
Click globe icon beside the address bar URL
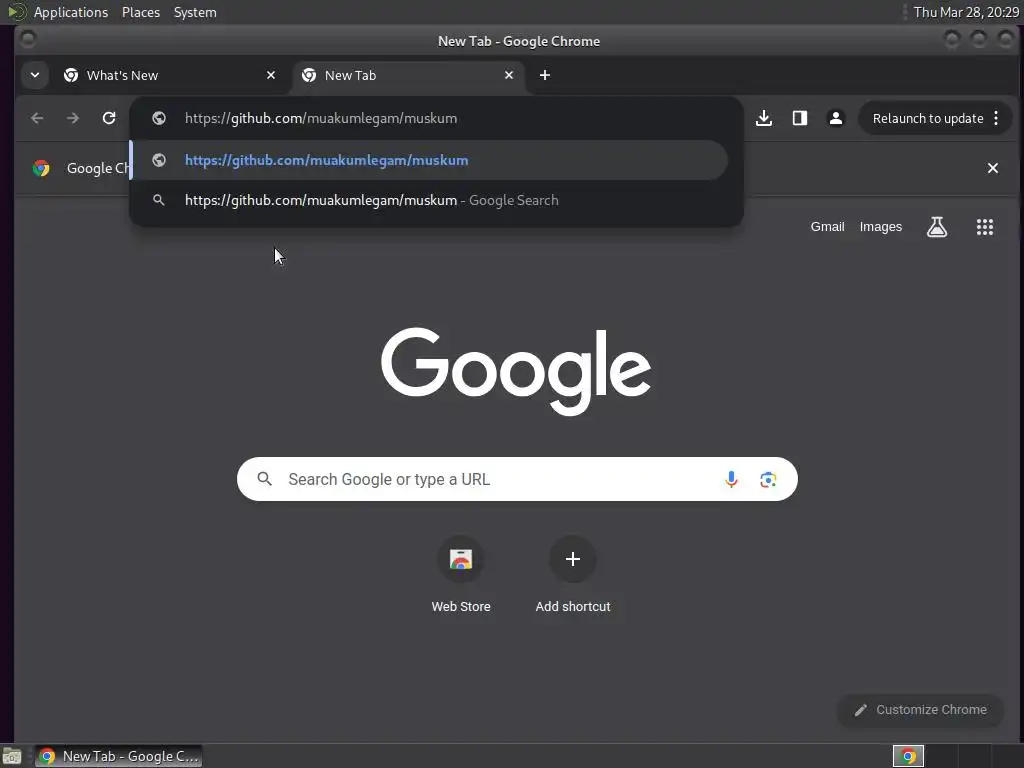tap(159, 118)
